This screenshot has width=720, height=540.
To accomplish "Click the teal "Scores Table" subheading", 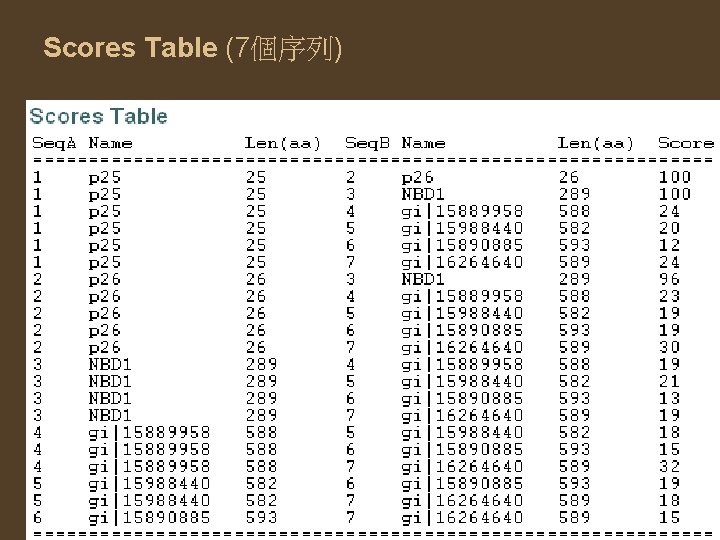I will click(x=98, y=116).
